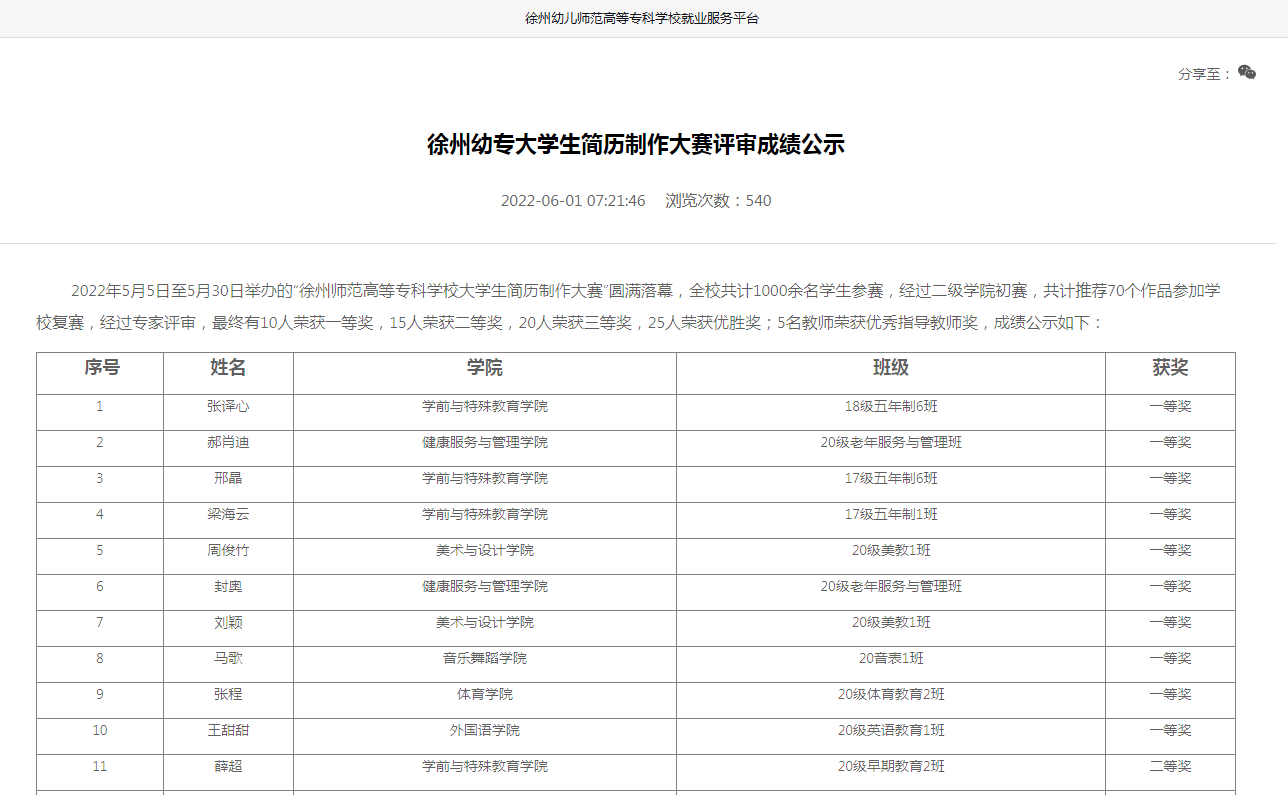
Task: Click 外国语学院 cell in 王甜甜's row
Action: pyautogui.click(x=485, y=731)
